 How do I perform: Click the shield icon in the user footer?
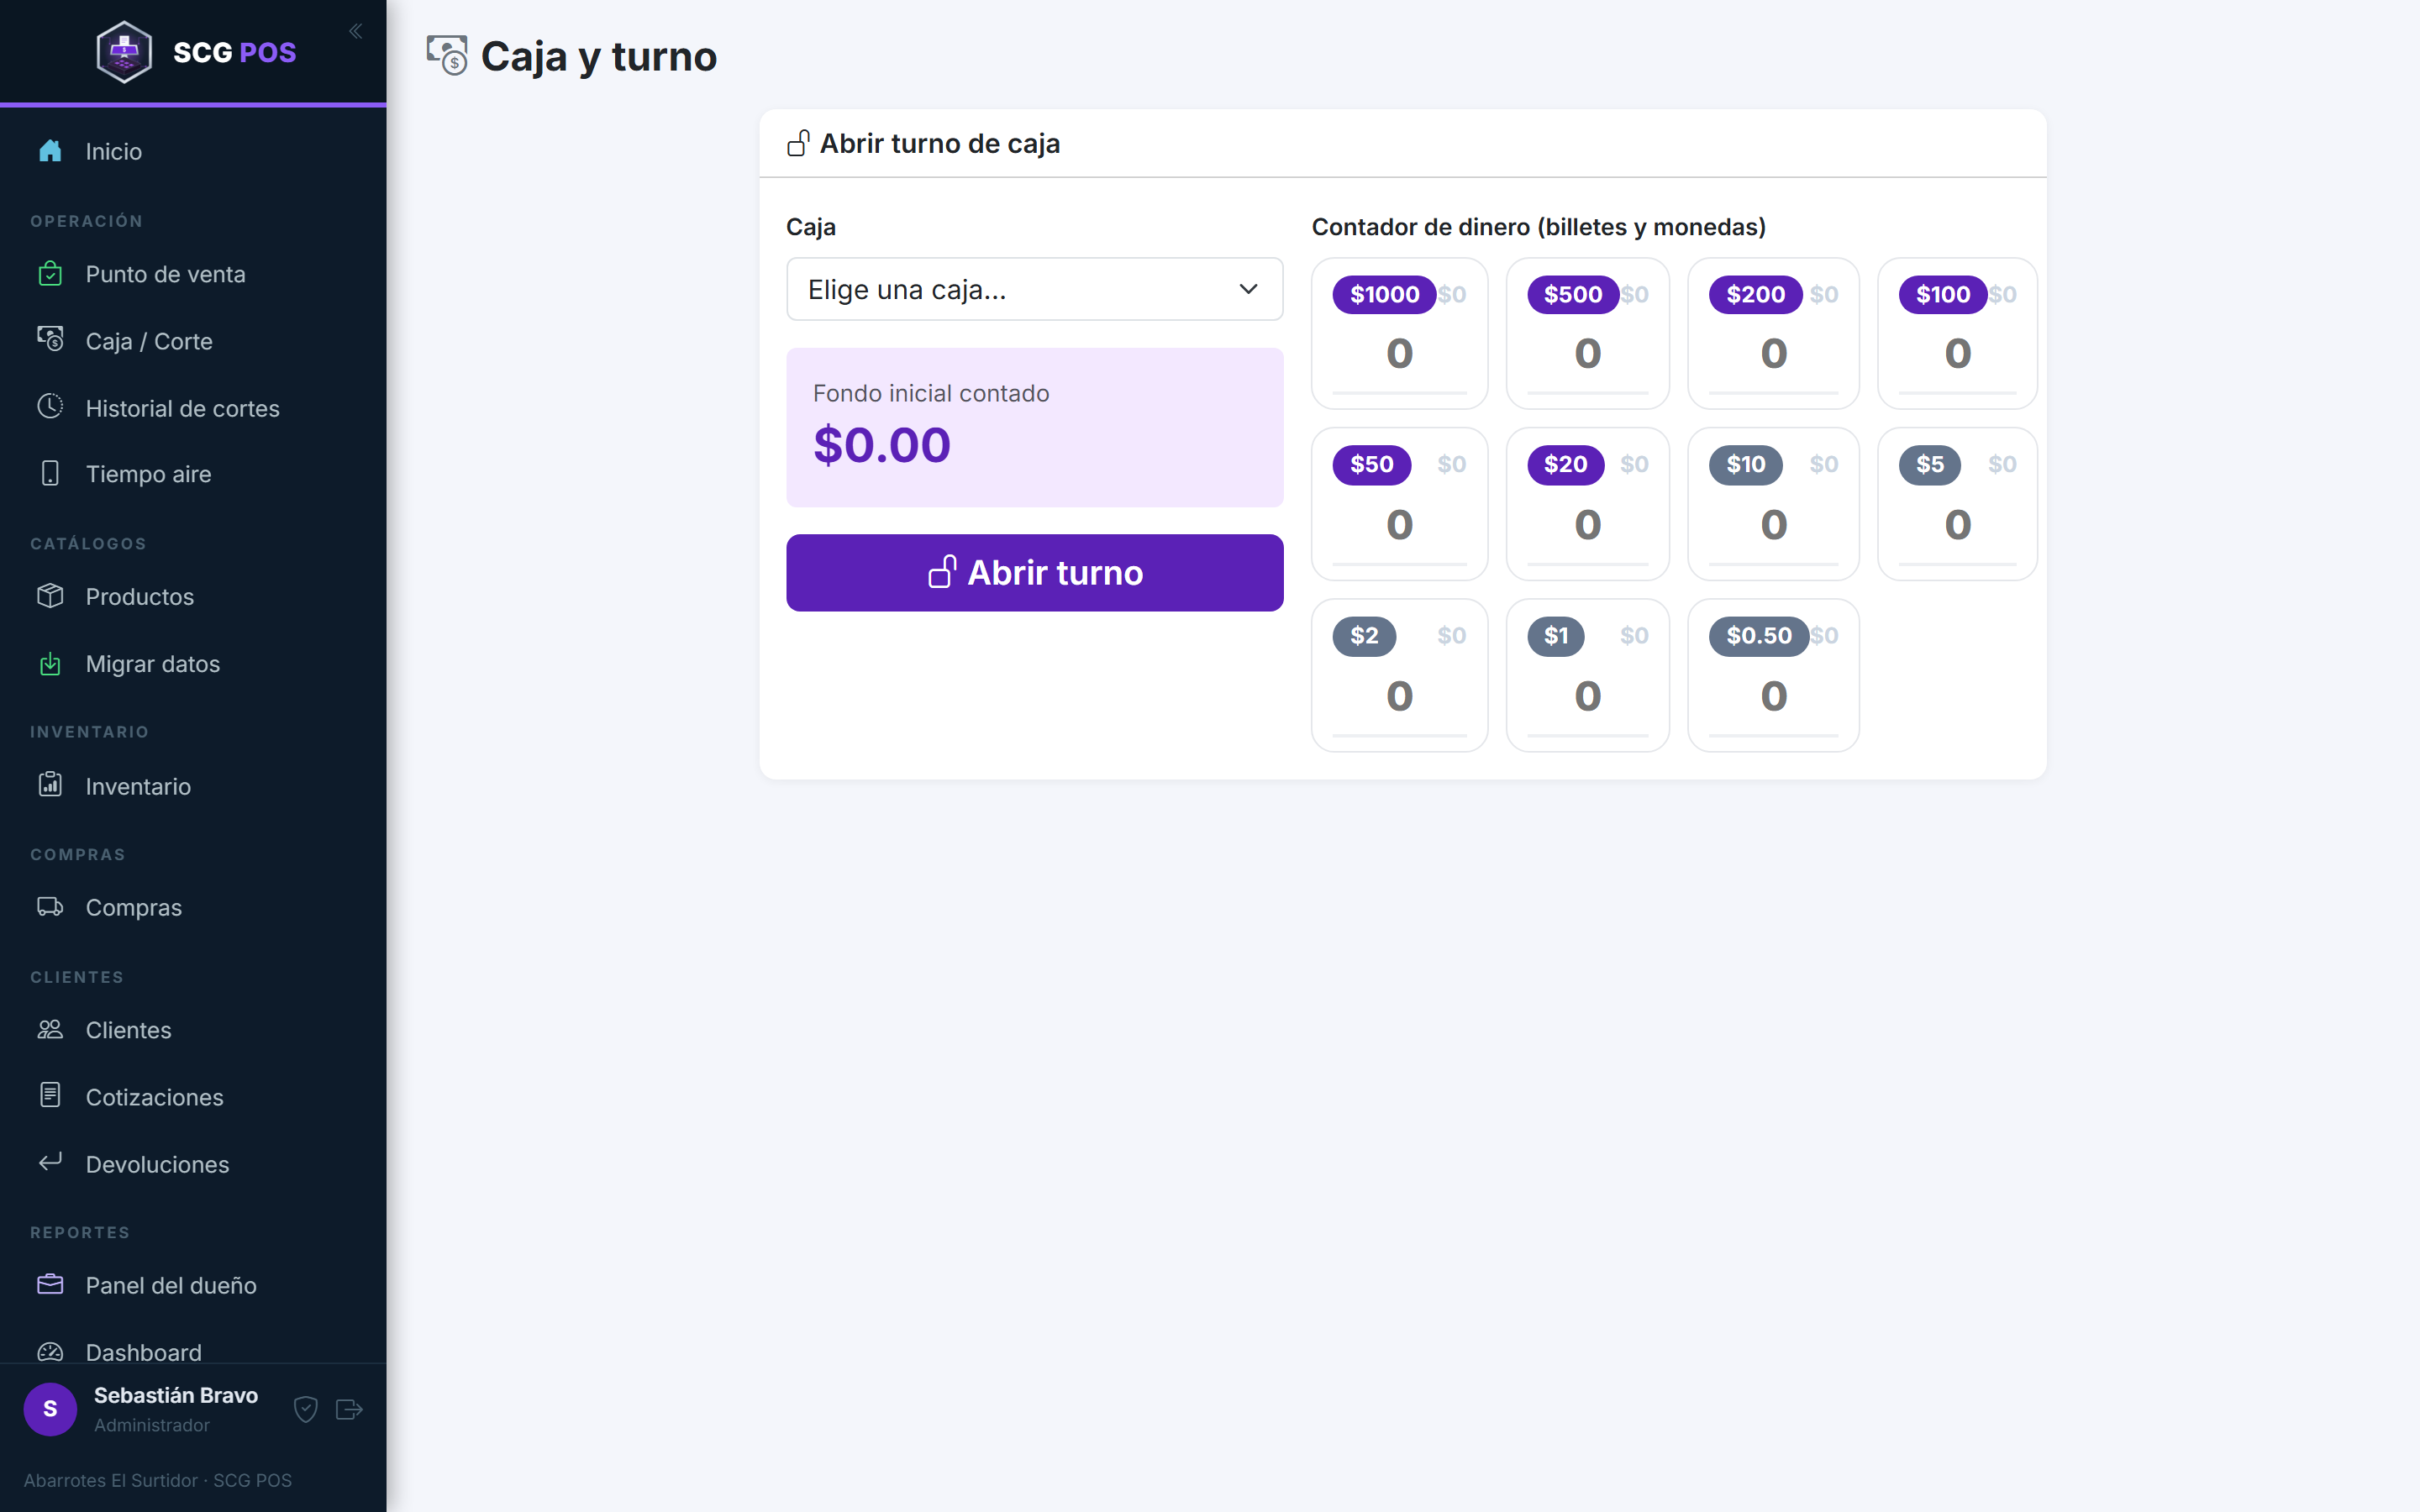pos(306,1409)
